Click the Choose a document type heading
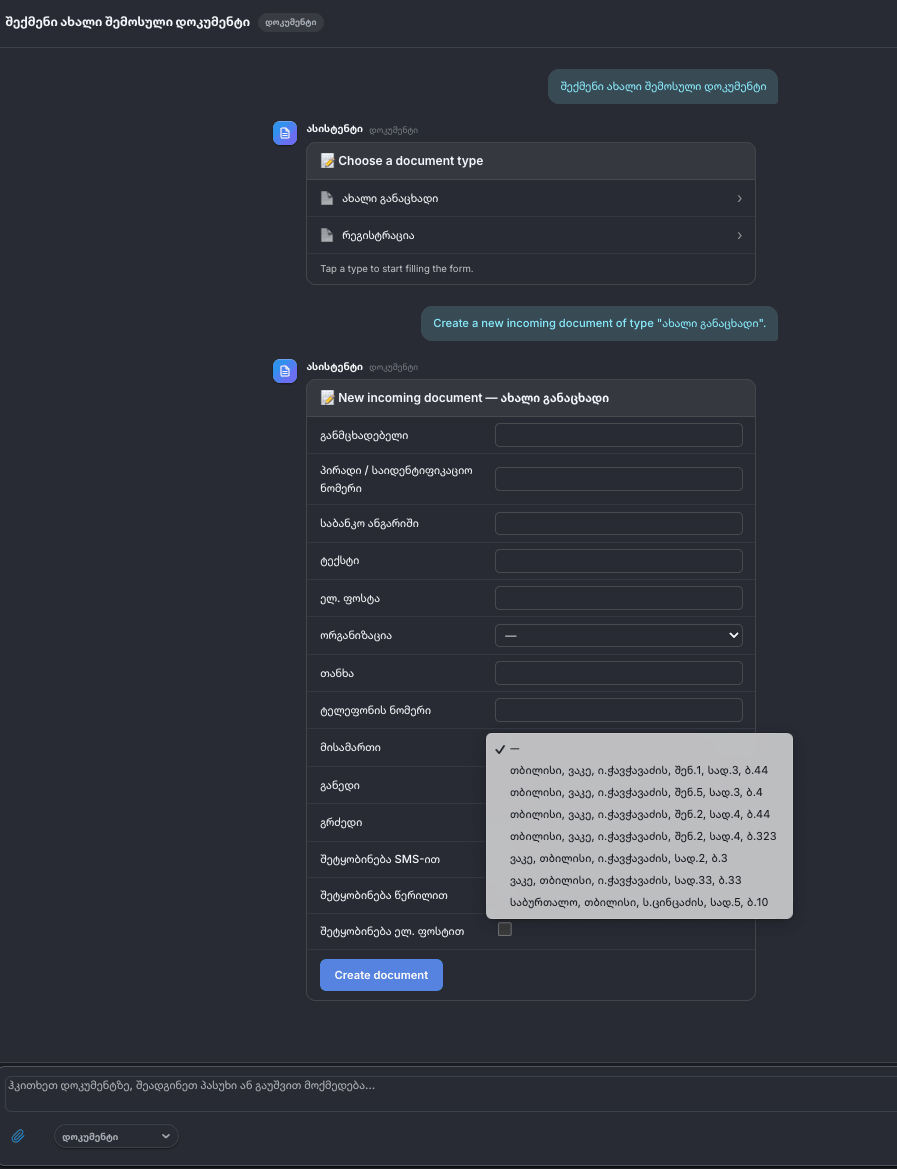This screenshot has height=1169, width=897. tap(410, 161)
